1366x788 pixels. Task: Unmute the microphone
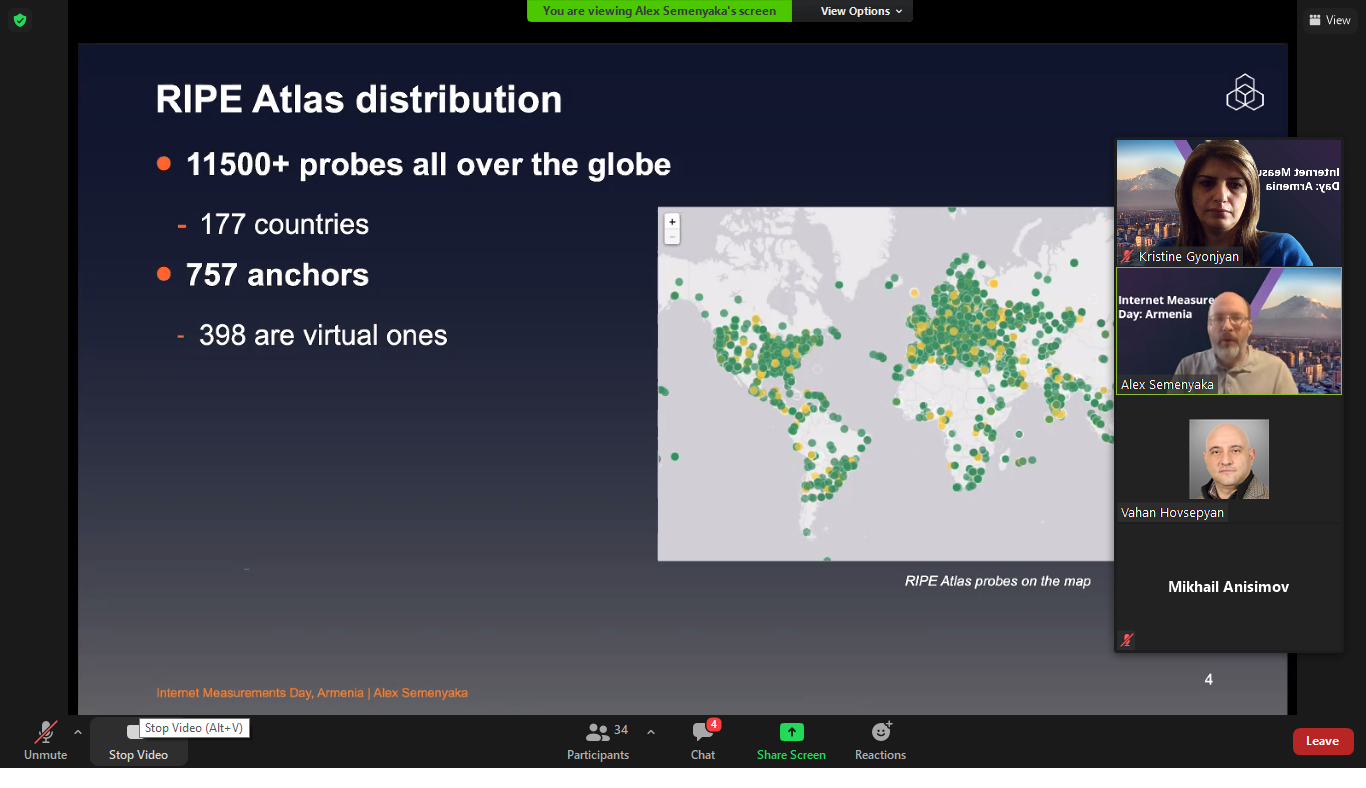[45, 741]
